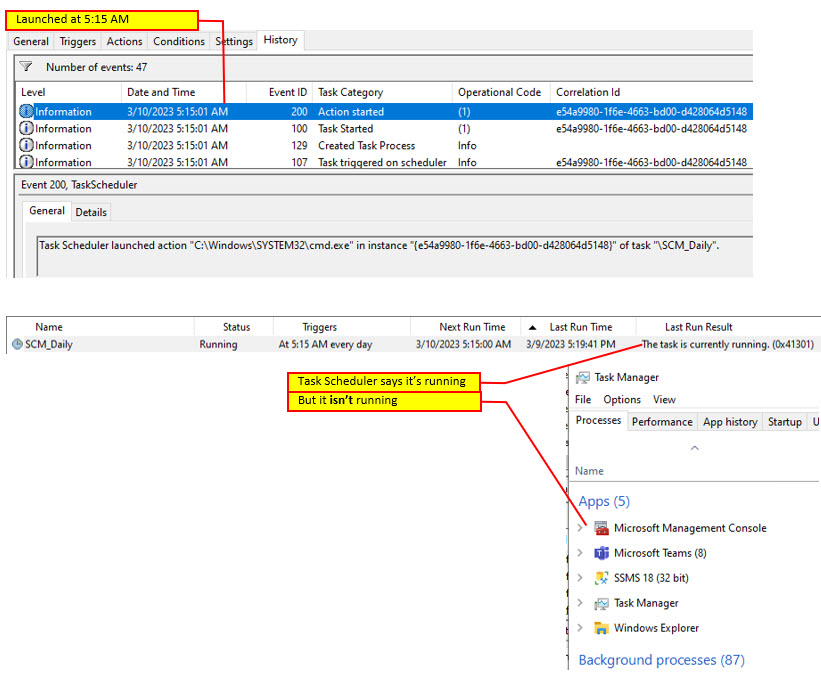The image size is (821, 677).
Task: Click the Task Manager icon in the Apps list
Action: click(x=600, y=604)
